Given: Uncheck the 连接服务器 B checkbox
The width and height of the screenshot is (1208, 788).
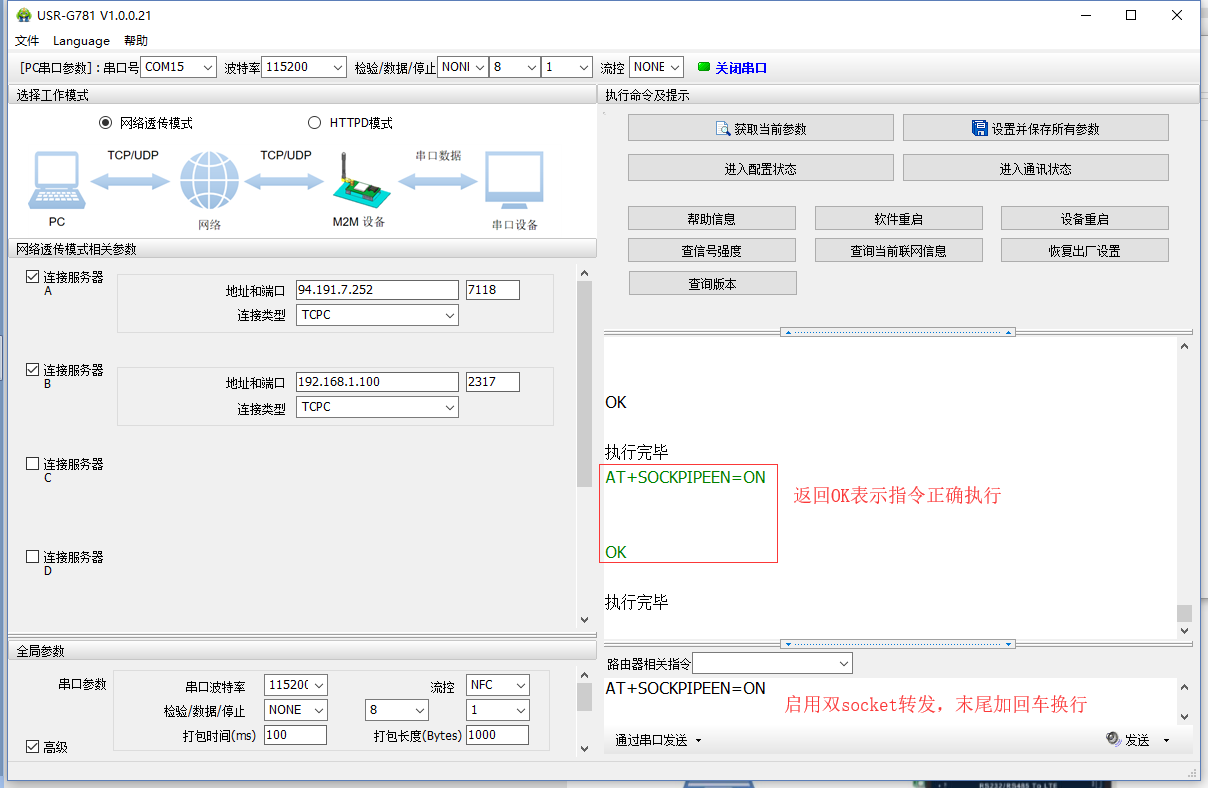Looking at the screenshot, I should (x=33, y=370).
